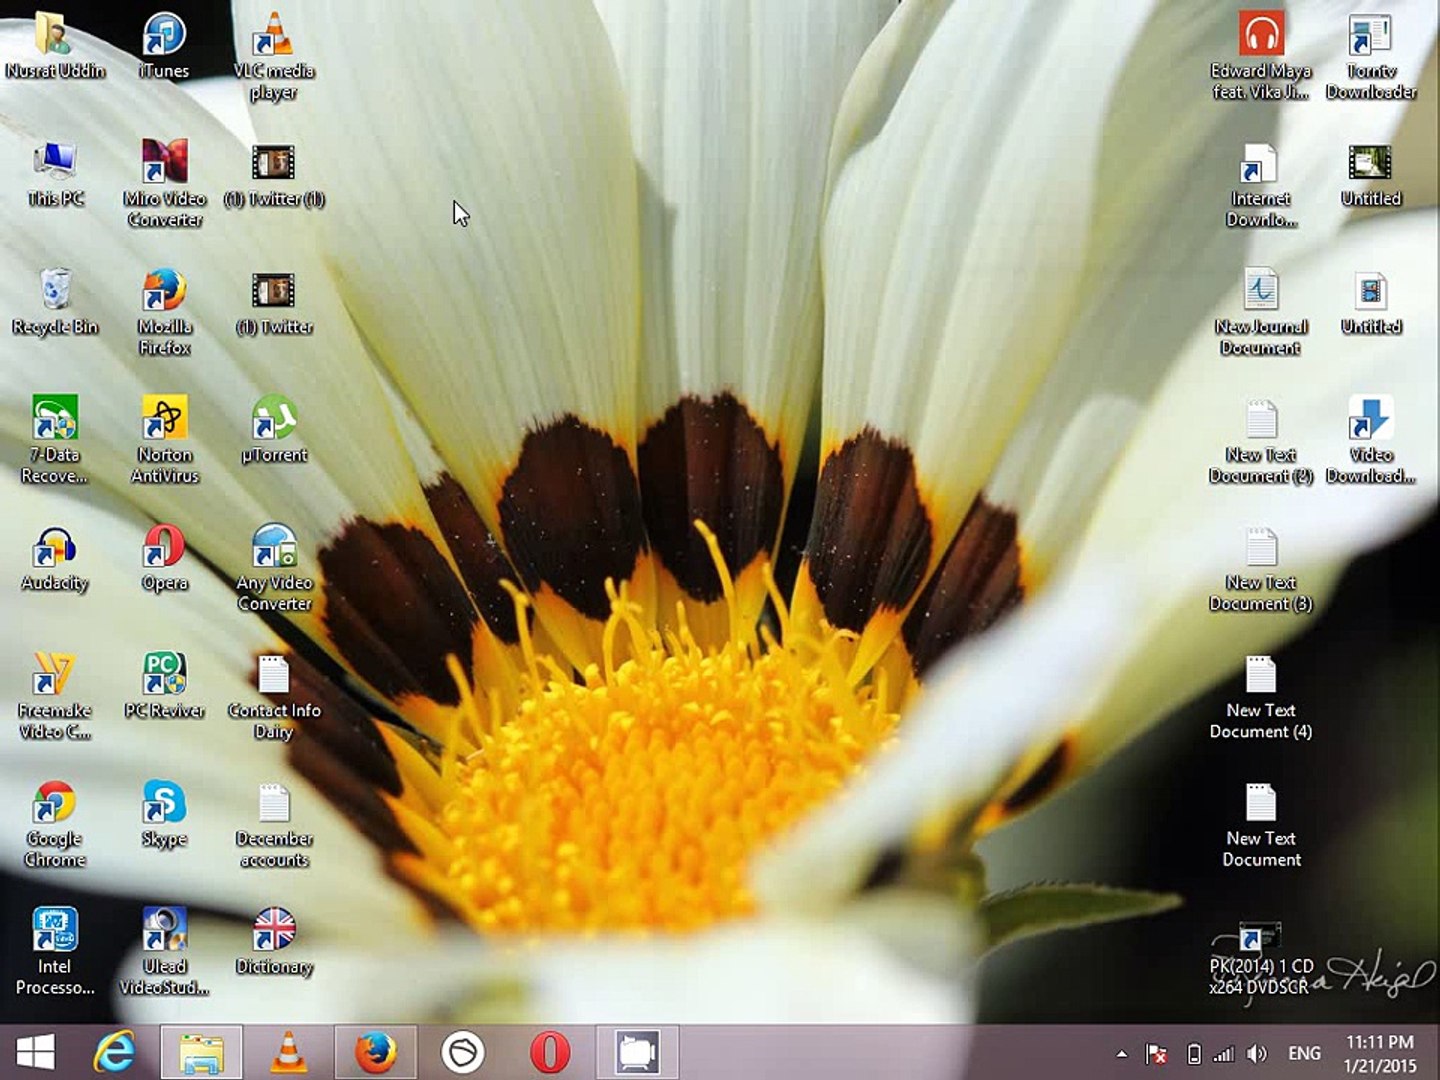Open File Explorer in the taskbar
The width and height of the screenshot is (1440, 1080).
(x=201, y=1052)
